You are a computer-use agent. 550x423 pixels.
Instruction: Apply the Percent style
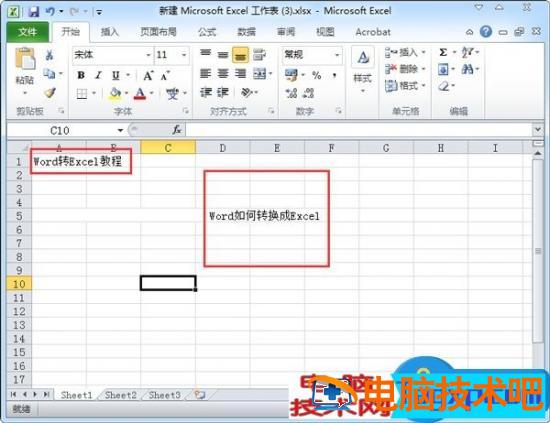tap(317, 75)
